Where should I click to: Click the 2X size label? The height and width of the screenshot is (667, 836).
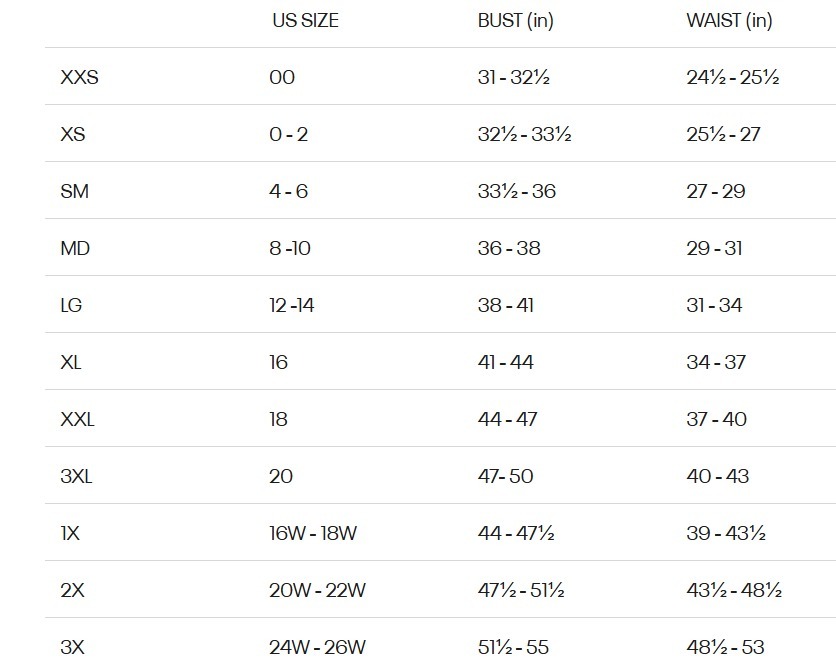(72, 590)
